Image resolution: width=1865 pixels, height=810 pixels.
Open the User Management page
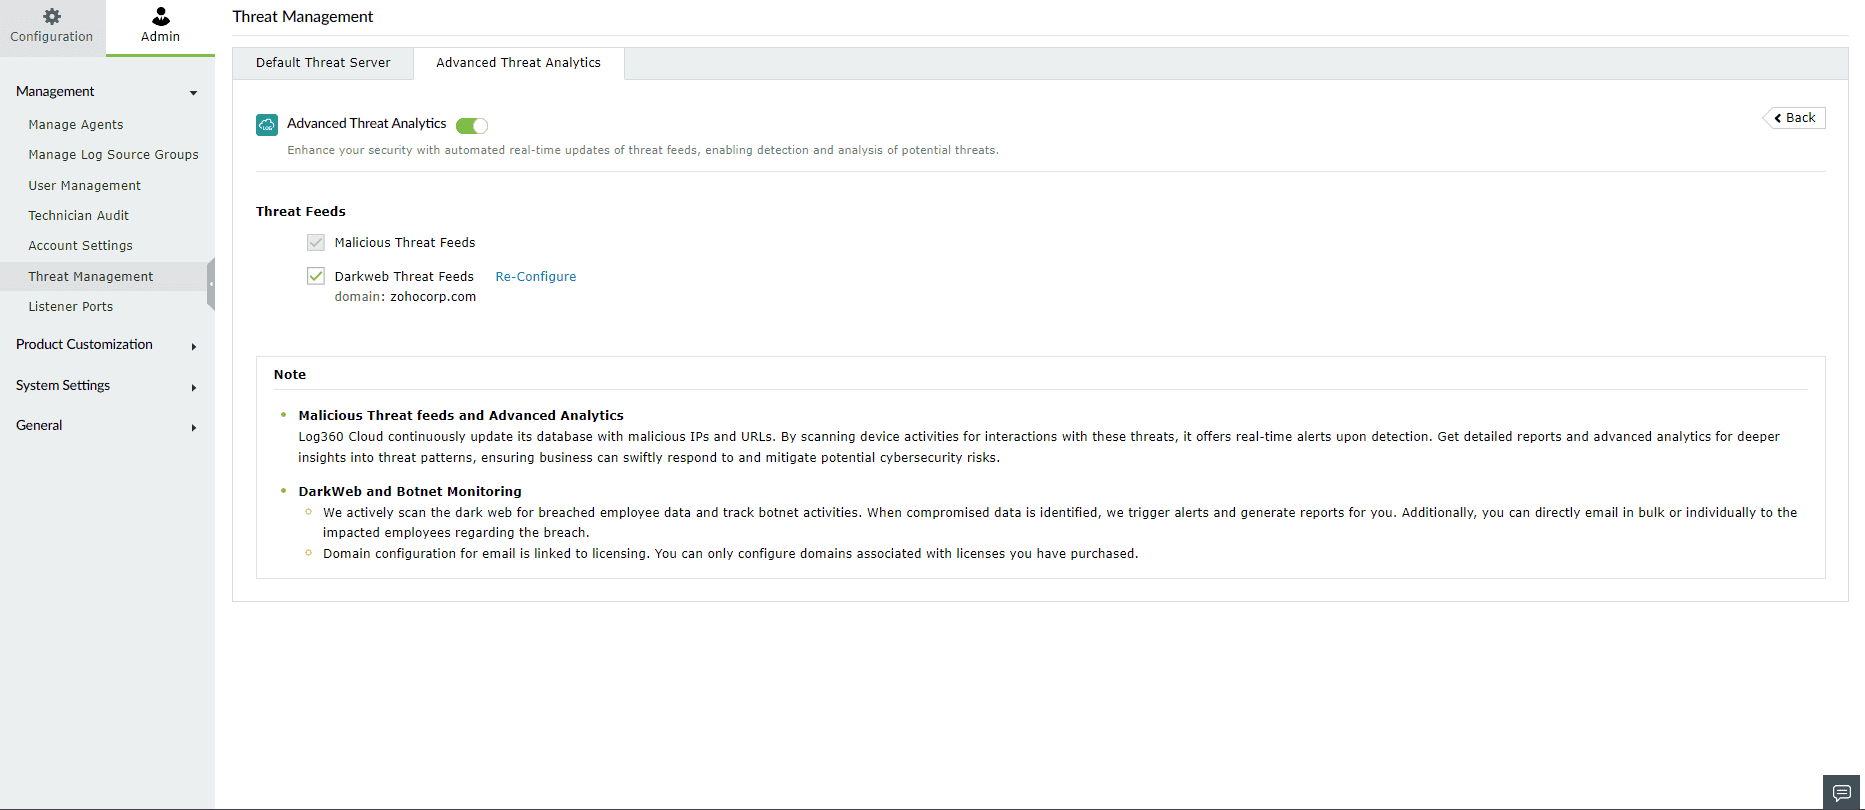[x=85, y=186]
